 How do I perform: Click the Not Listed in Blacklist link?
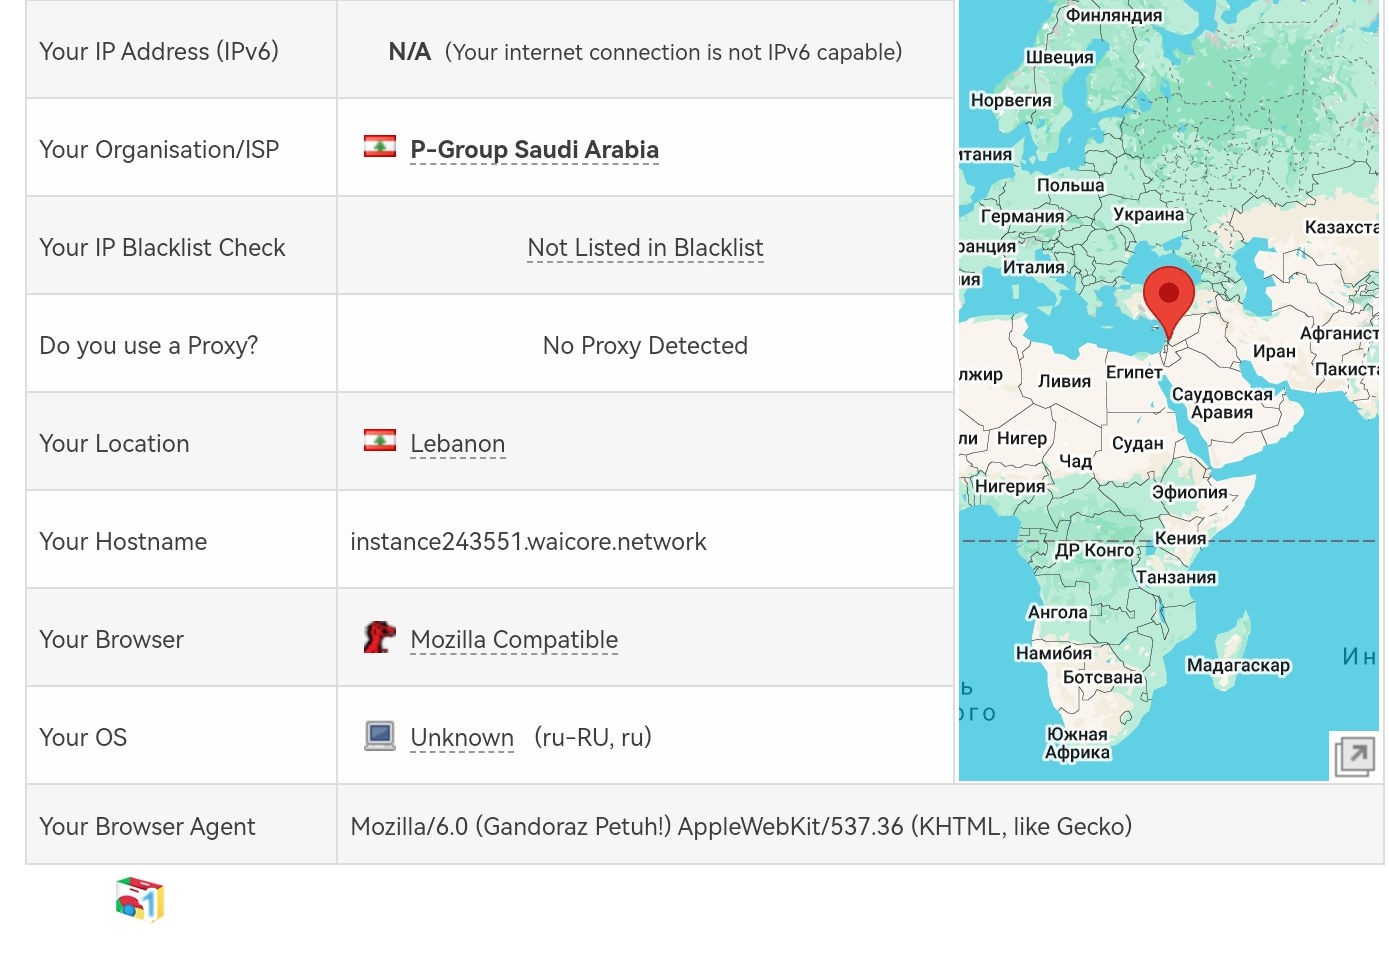(645, 248)
